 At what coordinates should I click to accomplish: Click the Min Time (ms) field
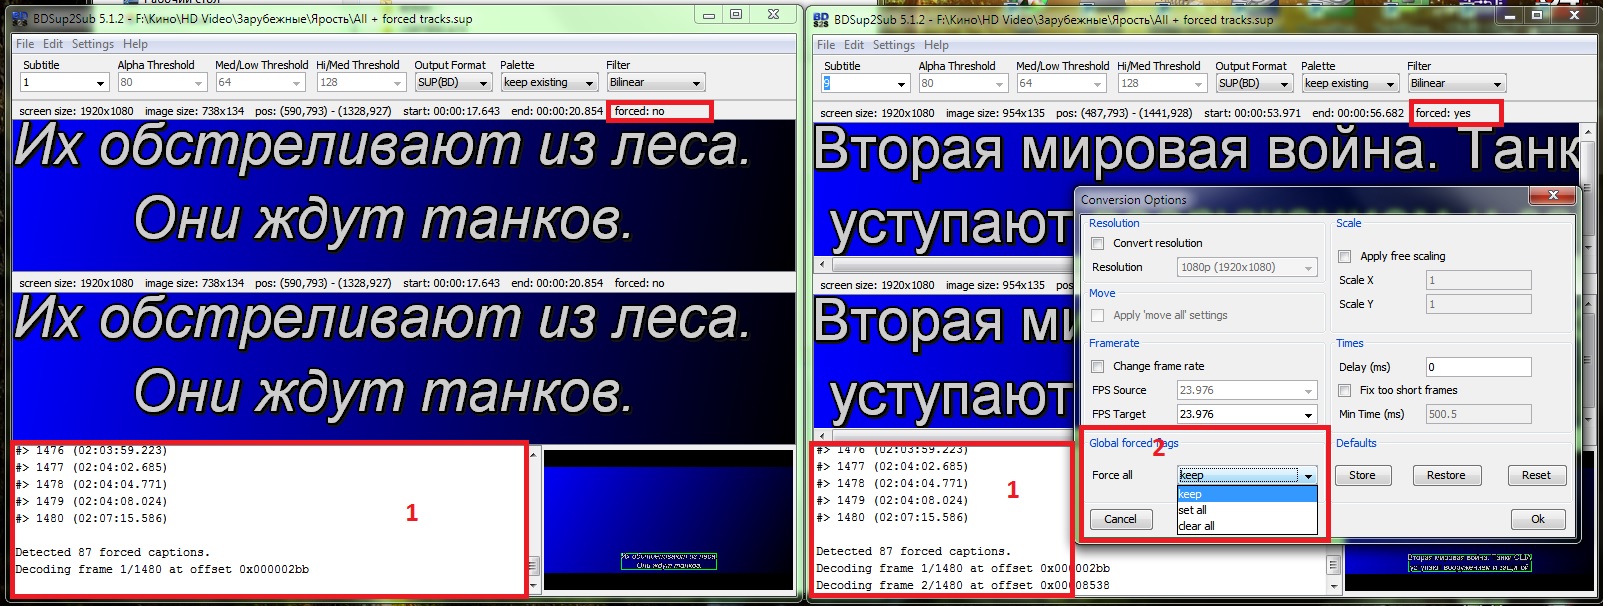point(1478,414)
